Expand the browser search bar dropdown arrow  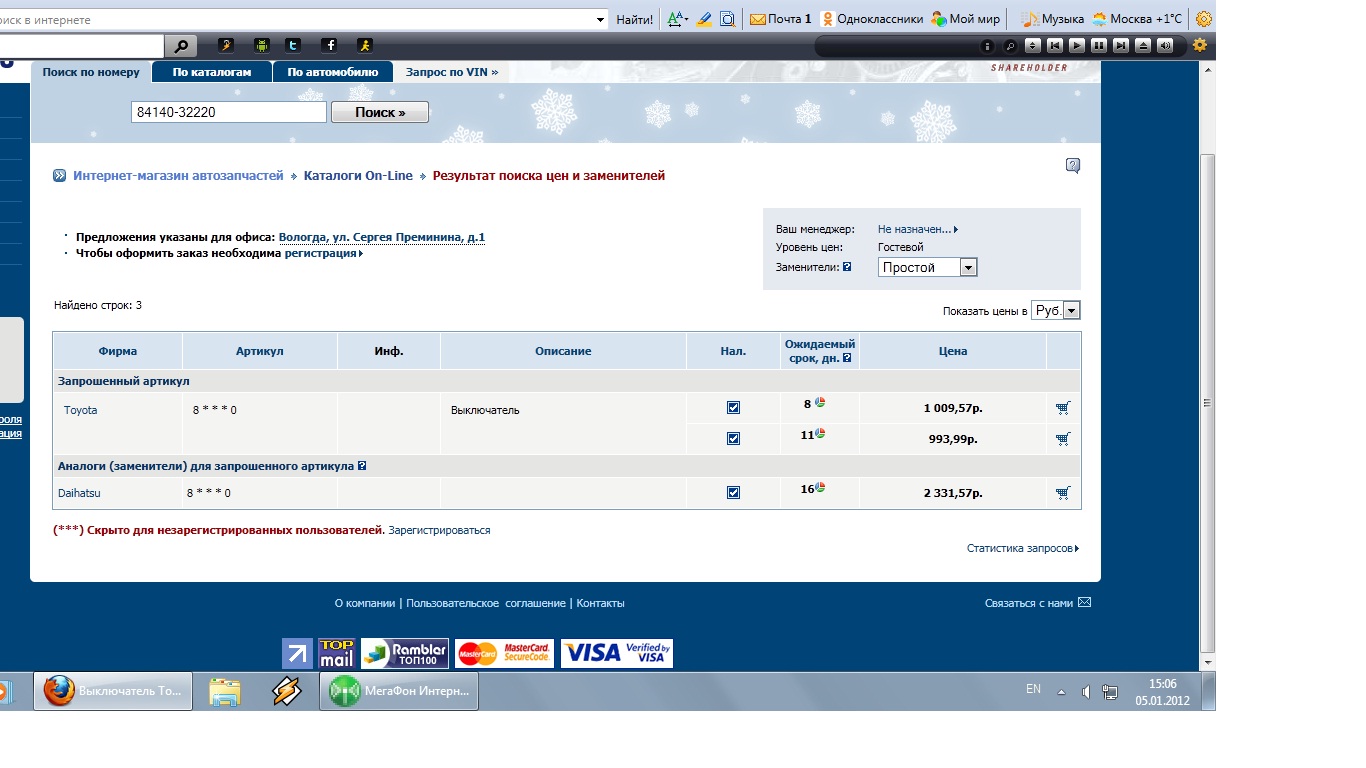[600, 20]
